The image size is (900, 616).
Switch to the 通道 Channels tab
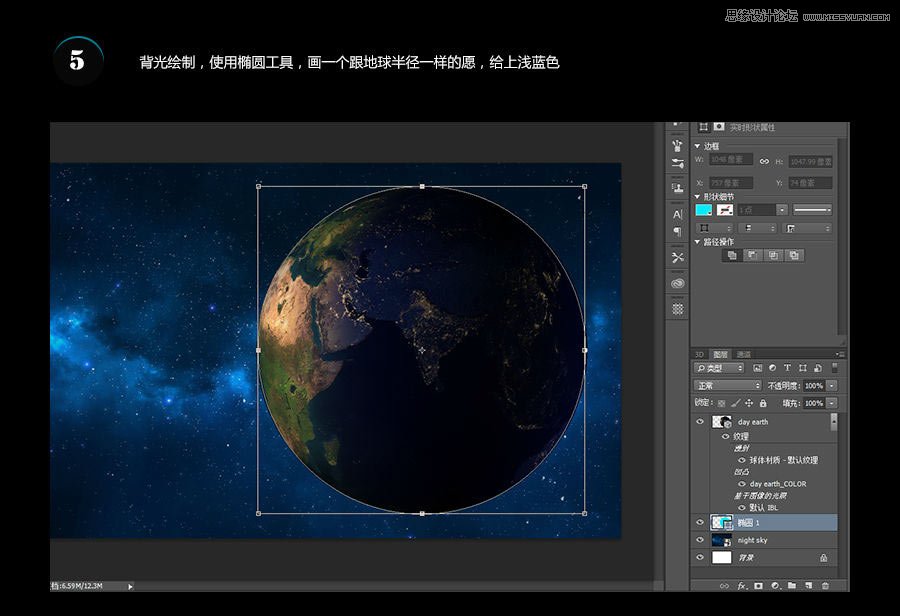(x=744, y=354)
